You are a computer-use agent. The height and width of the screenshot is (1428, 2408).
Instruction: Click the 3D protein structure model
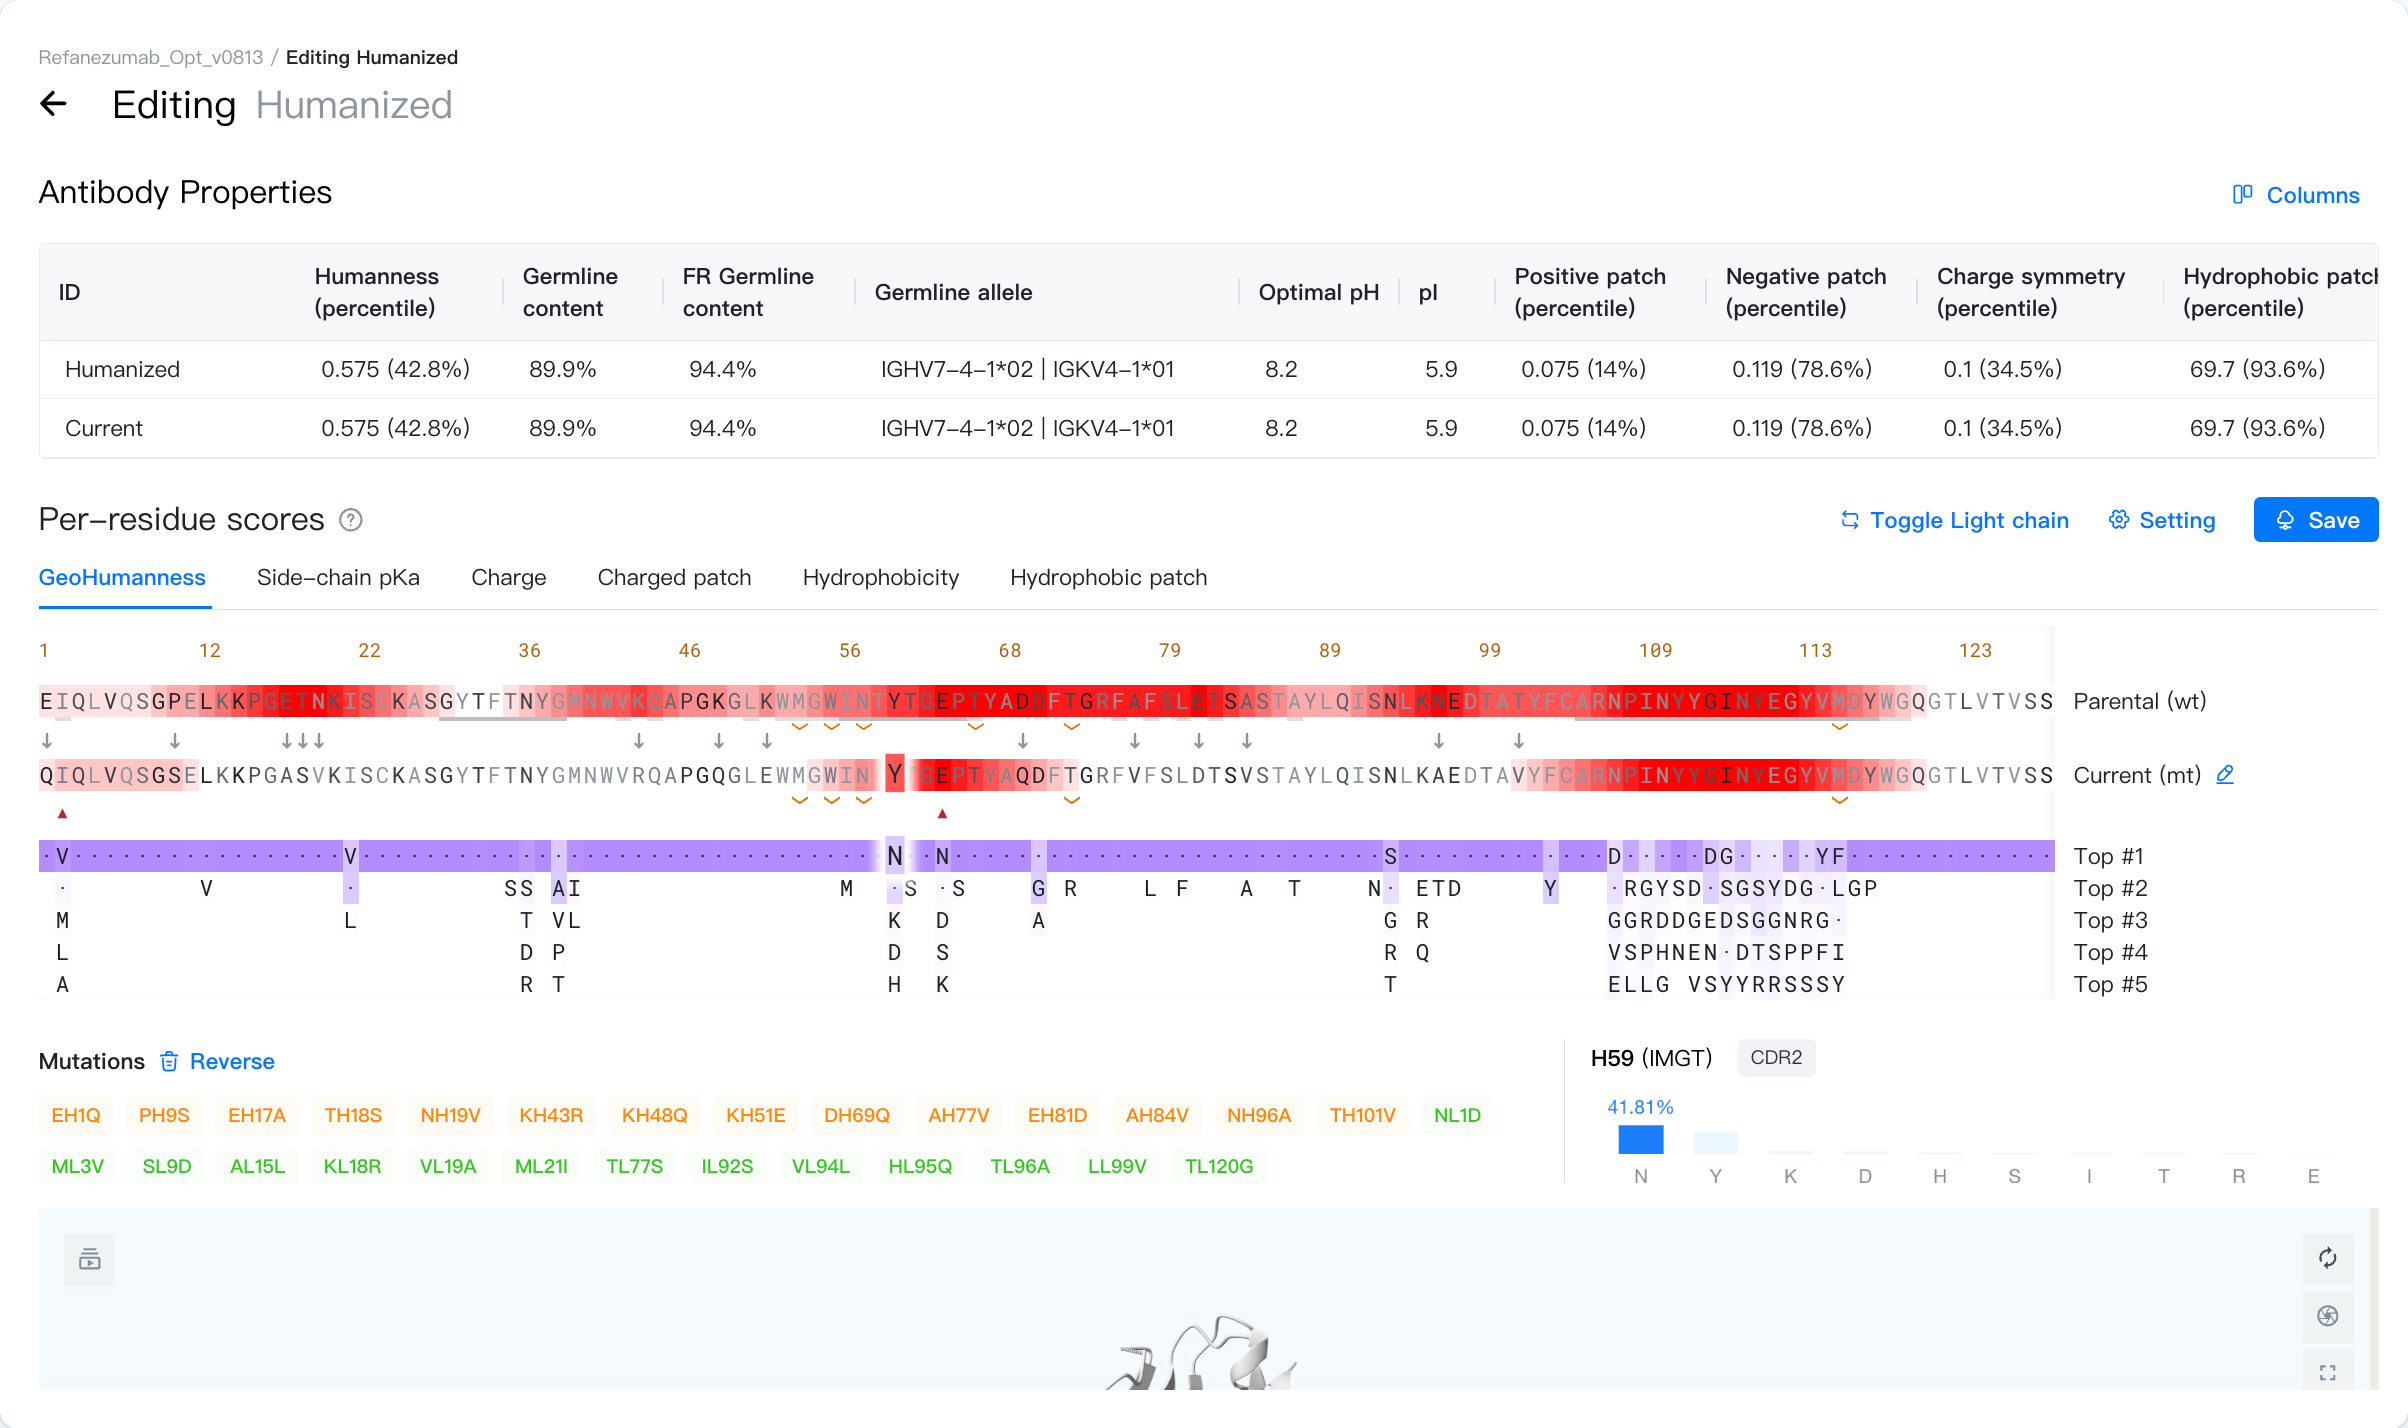[x=1200, y=1353]
